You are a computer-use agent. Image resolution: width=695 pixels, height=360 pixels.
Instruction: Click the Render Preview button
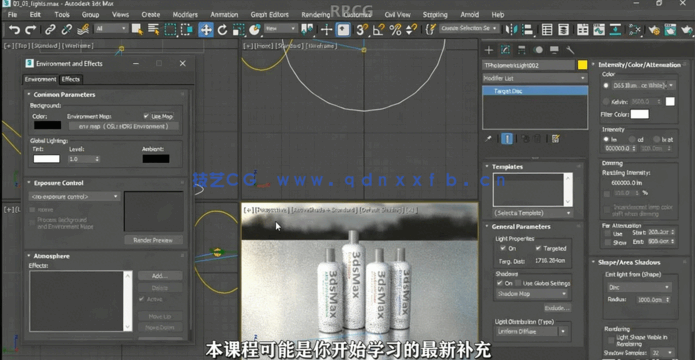pyautogui.click(x=153, y=240)
